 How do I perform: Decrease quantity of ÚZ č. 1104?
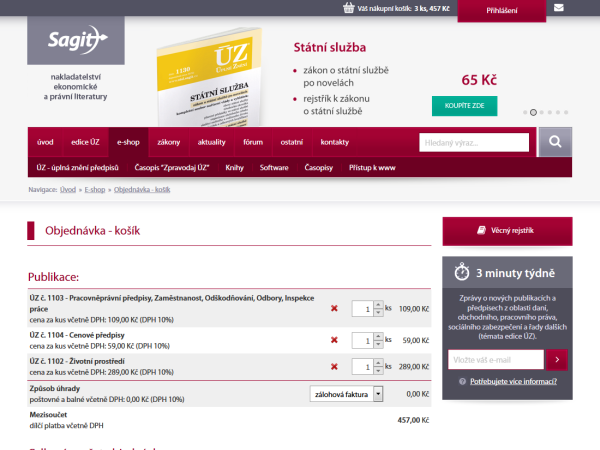point(378,344)
